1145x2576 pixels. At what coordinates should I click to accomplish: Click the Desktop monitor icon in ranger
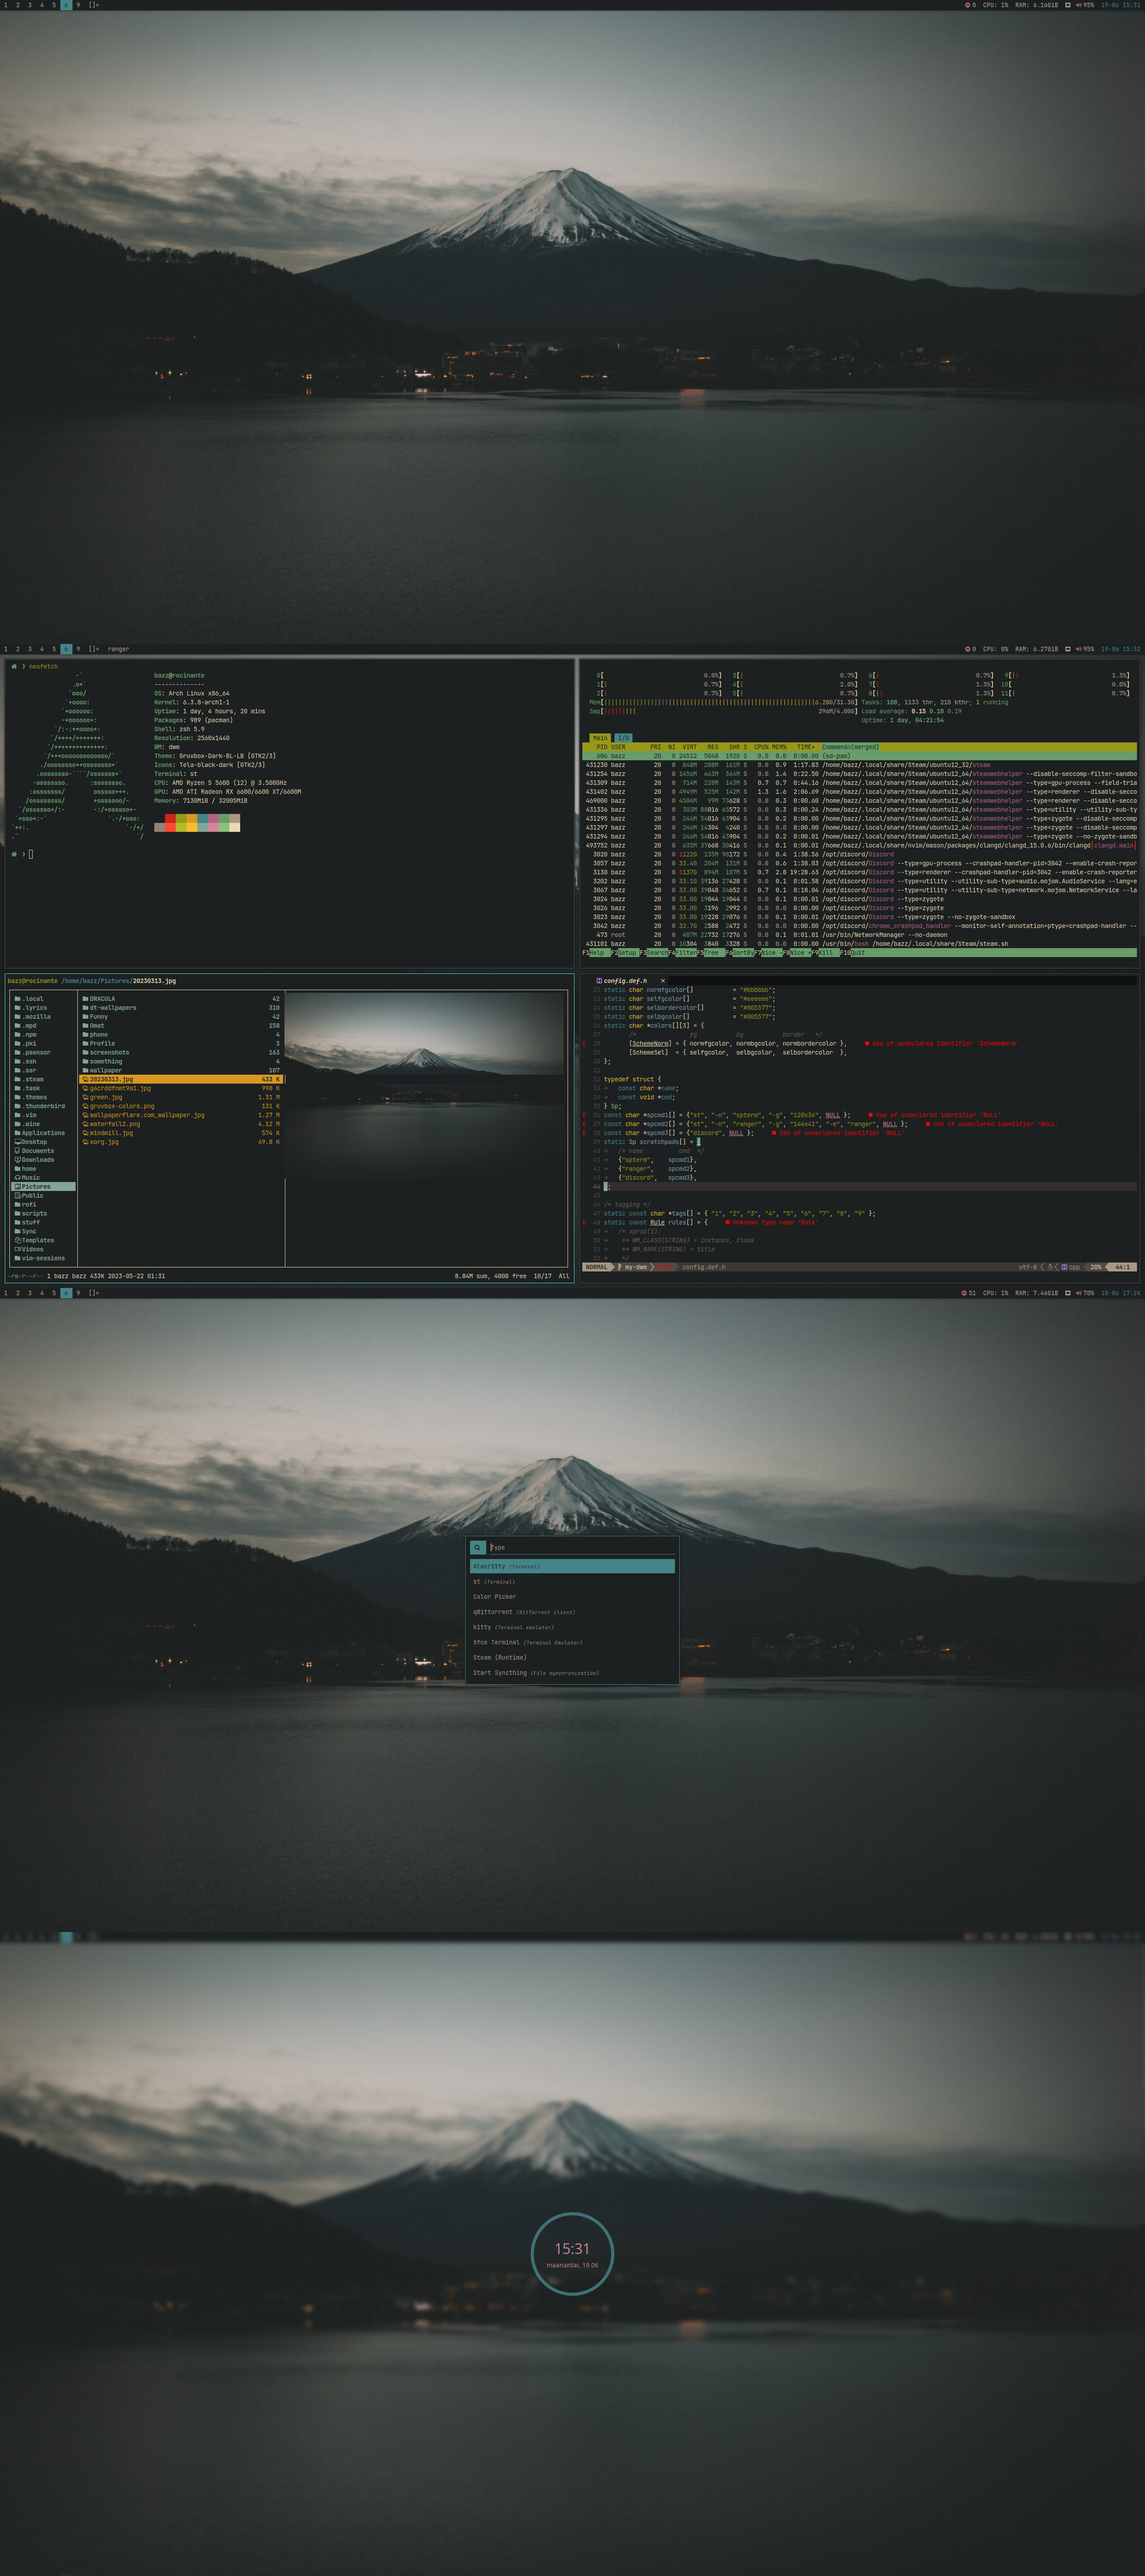pos(17,1142)
